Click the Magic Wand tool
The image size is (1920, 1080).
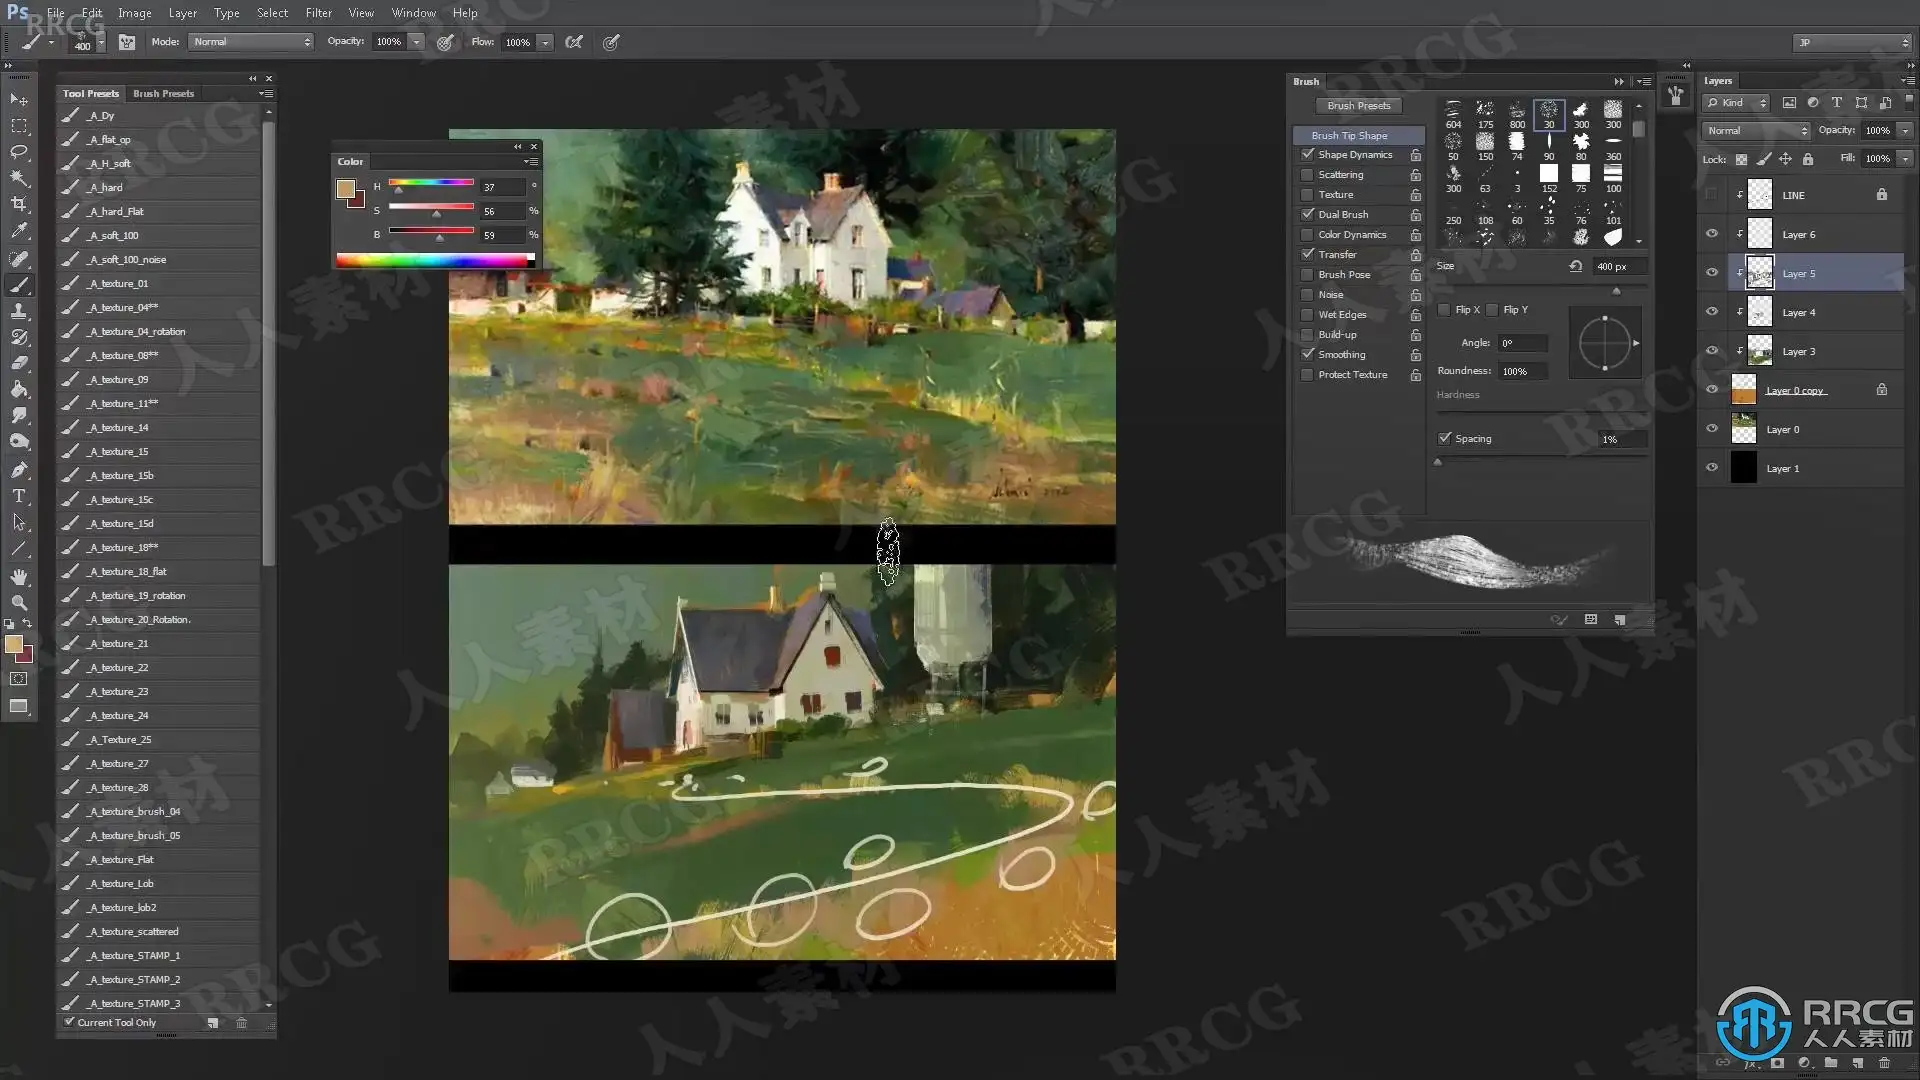coord(19,178)
